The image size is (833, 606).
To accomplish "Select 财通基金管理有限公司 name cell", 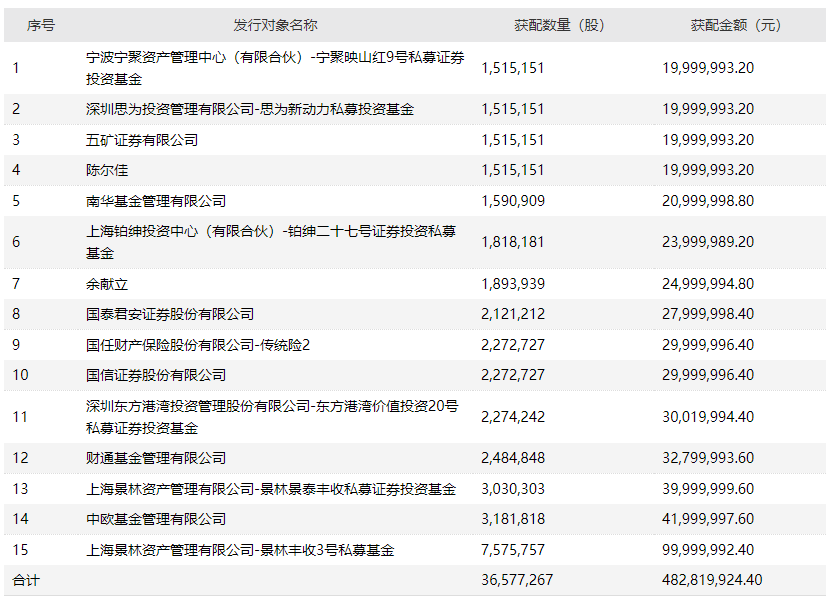I will tap(156, 458).
